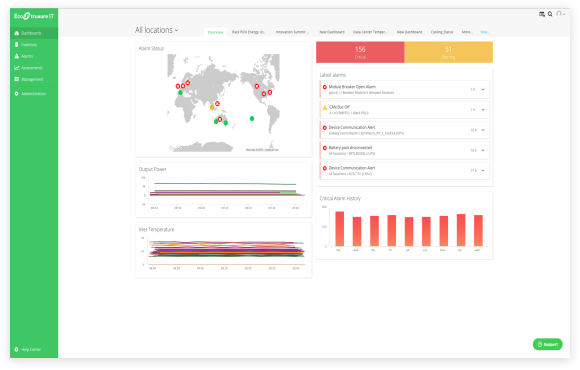This screenshot has width=580, height=370.
Task: Expand the All locations dropdown
Action: click(x=156, y=30)
